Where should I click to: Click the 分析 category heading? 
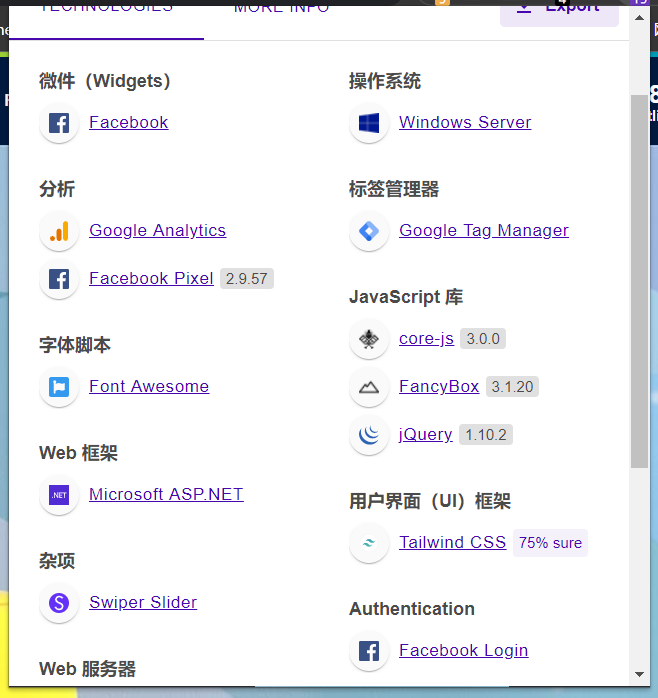point(57,189)
